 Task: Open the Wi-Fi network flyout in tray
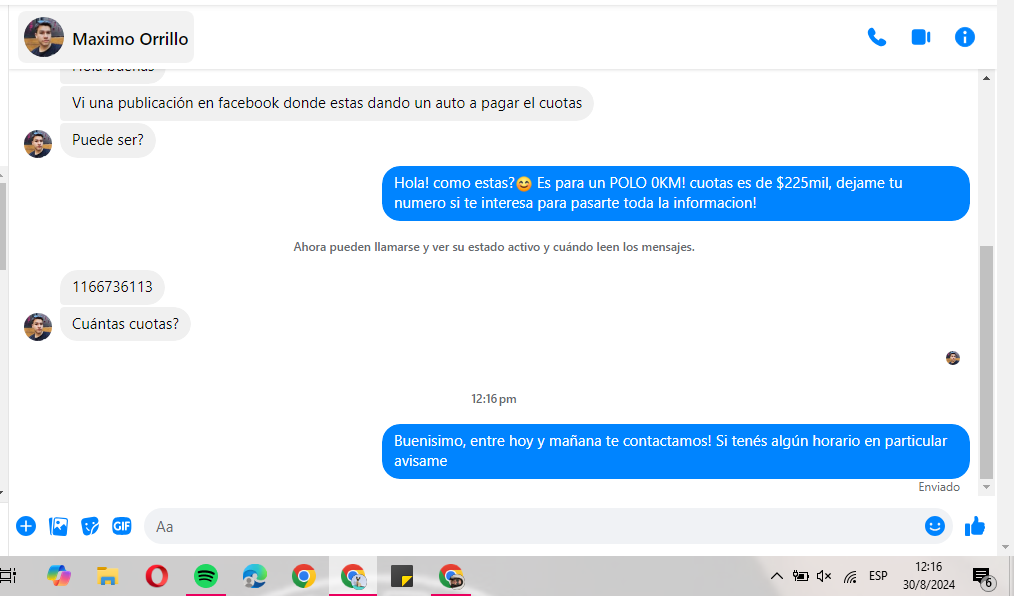850,576
